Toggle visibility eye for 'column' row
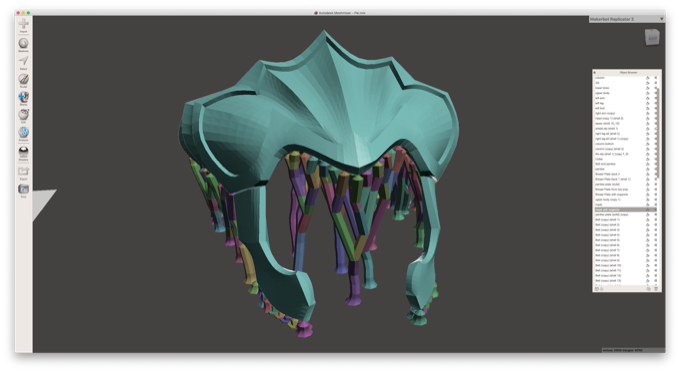 point(656,78)
